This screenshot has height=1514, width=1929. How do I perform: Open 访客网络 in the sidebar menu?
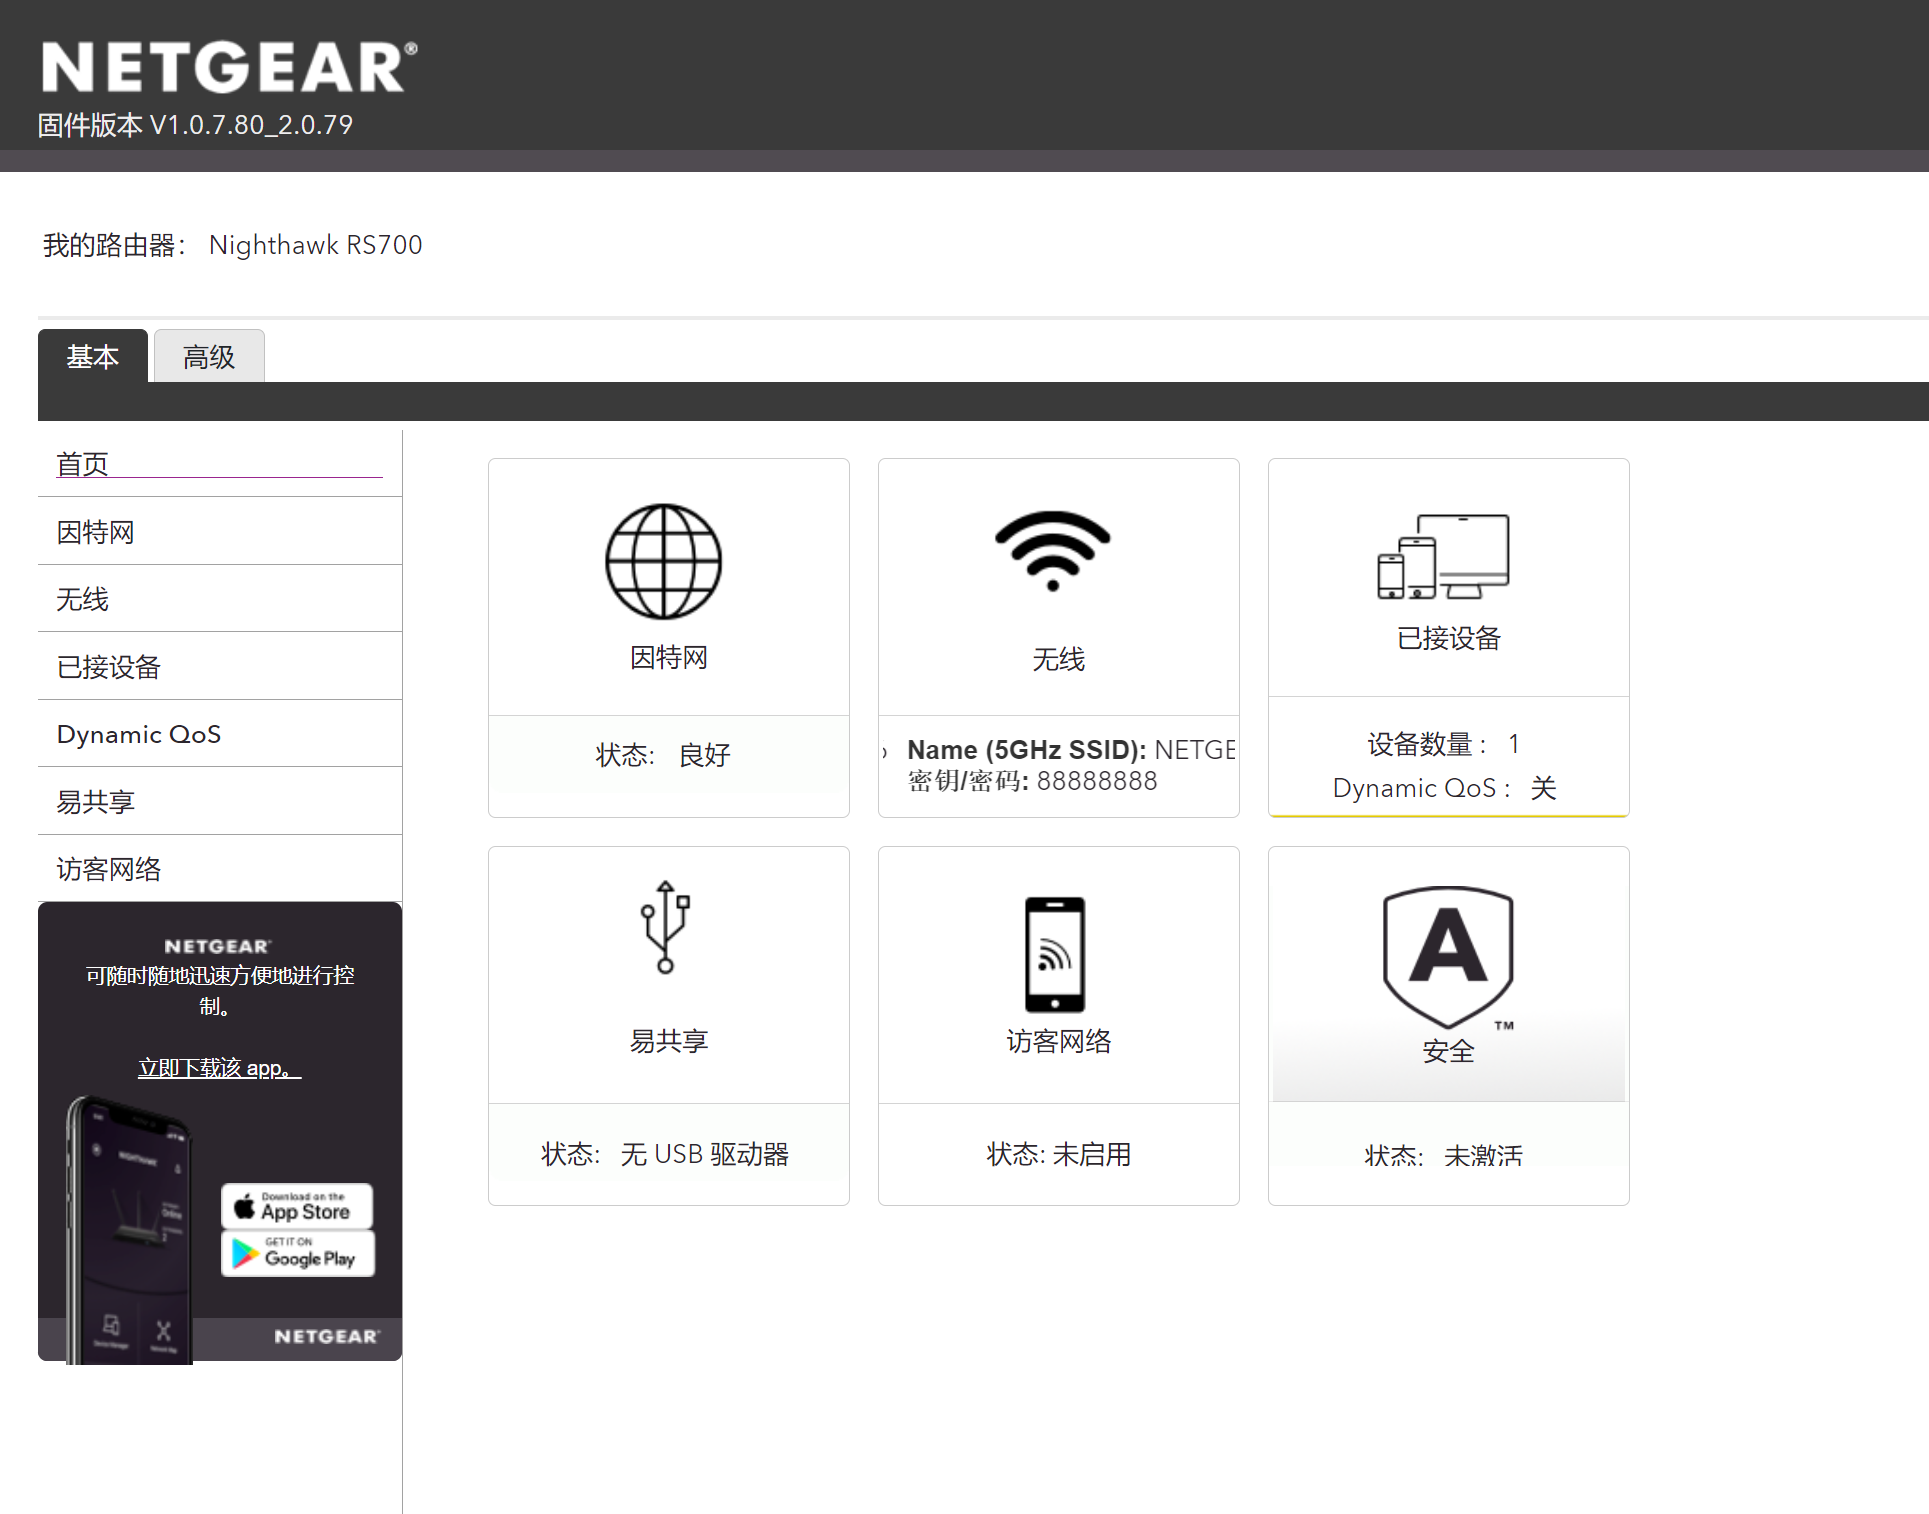coord(220,869)
